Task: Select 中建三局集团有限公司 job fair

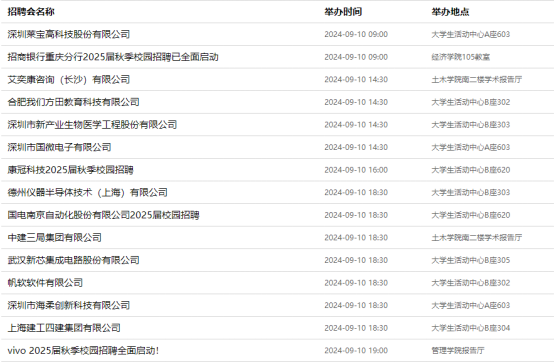Action: (x=55, y=238)
